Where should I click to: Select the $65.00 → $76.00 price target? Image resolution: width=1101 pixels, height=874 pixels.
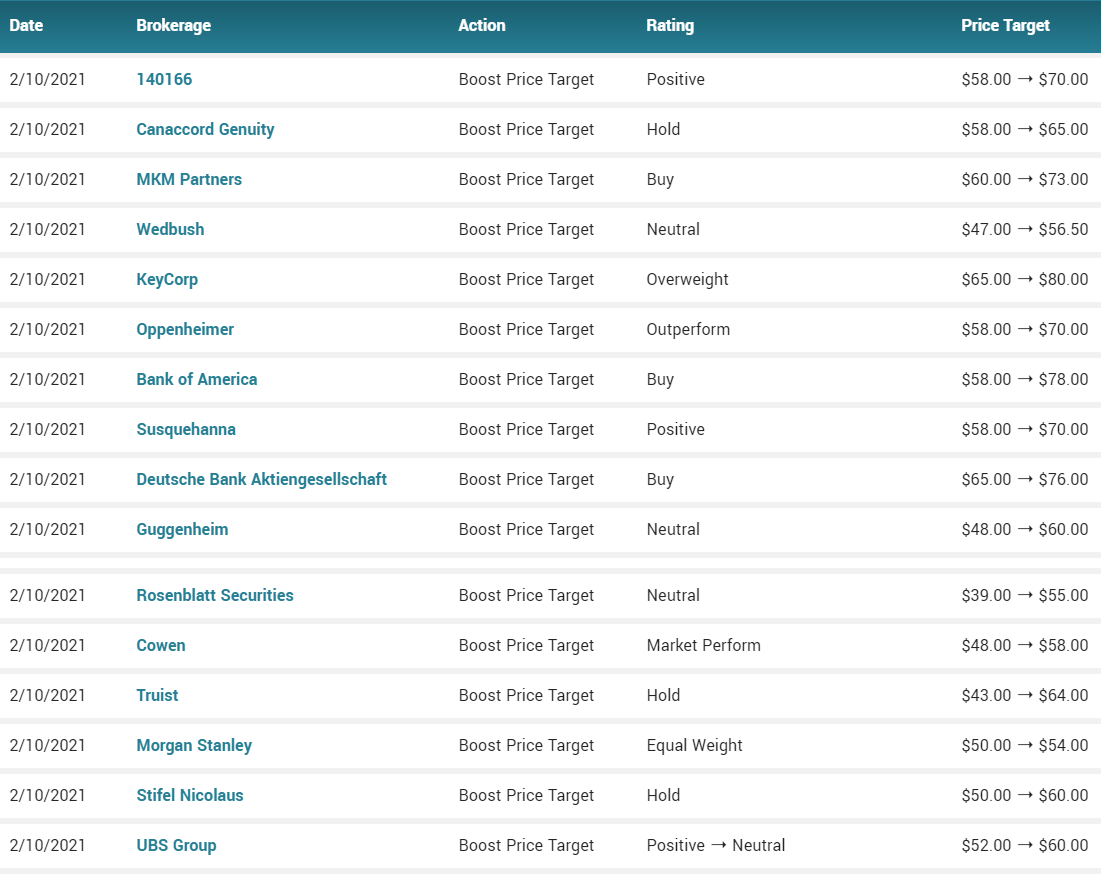coord(1024,479)
